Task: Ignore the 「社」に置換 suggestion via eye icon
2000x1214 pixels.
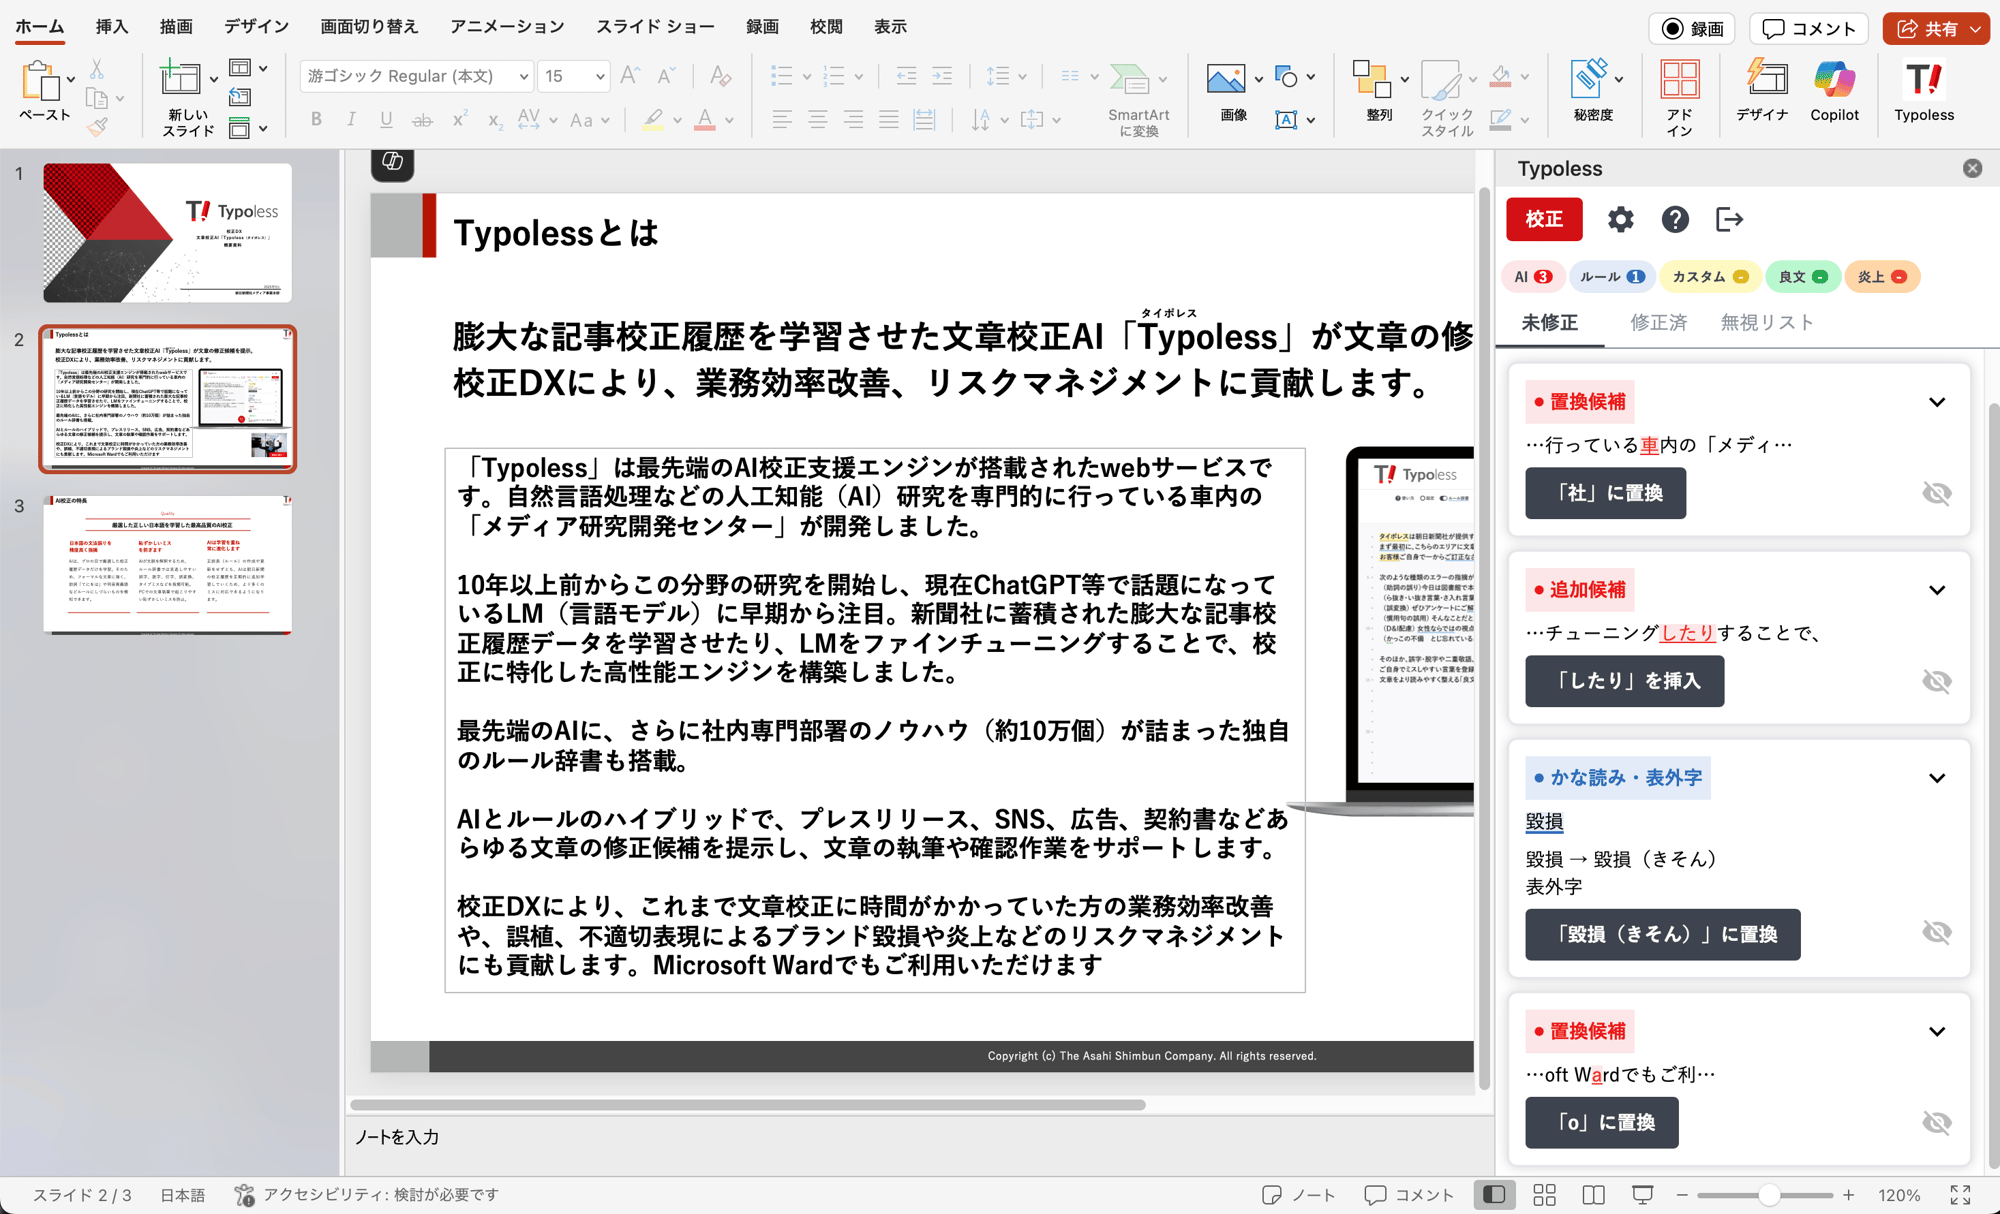Action: (x=1936, y=493)
